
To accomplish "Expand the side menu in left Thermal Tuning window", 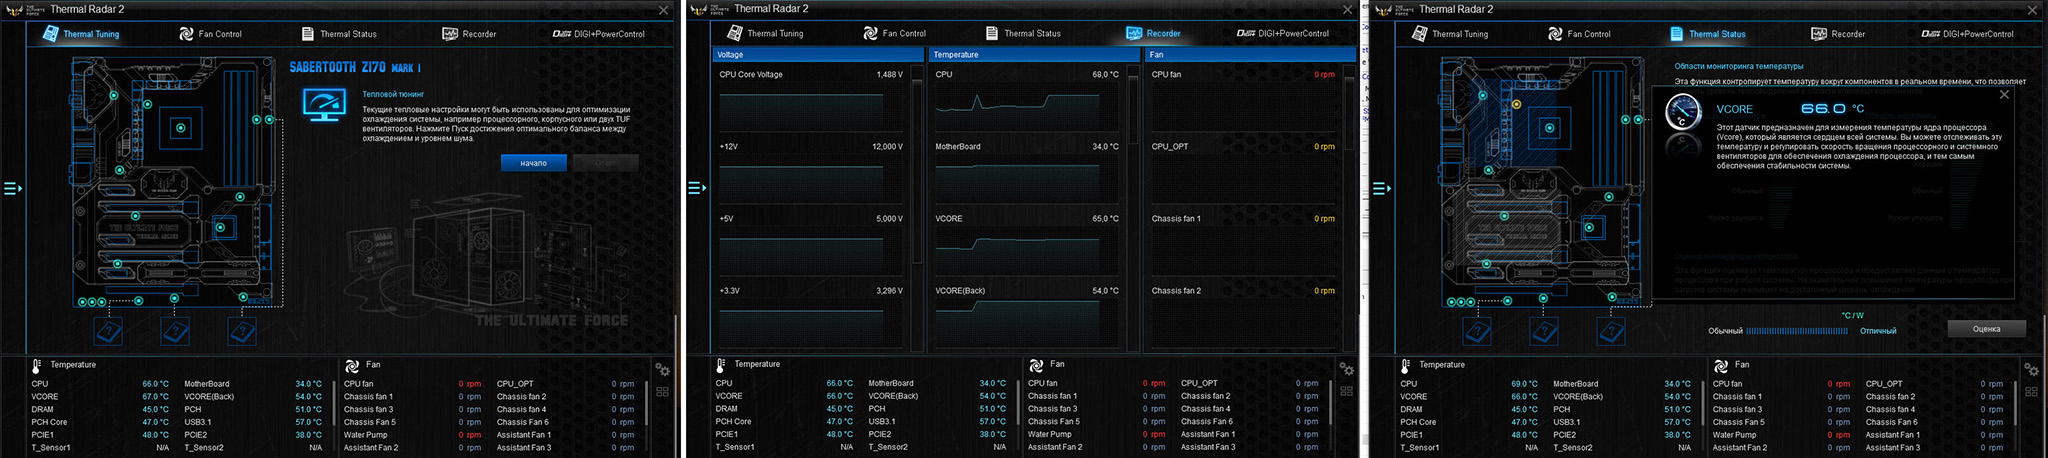I will coord(12,188).
